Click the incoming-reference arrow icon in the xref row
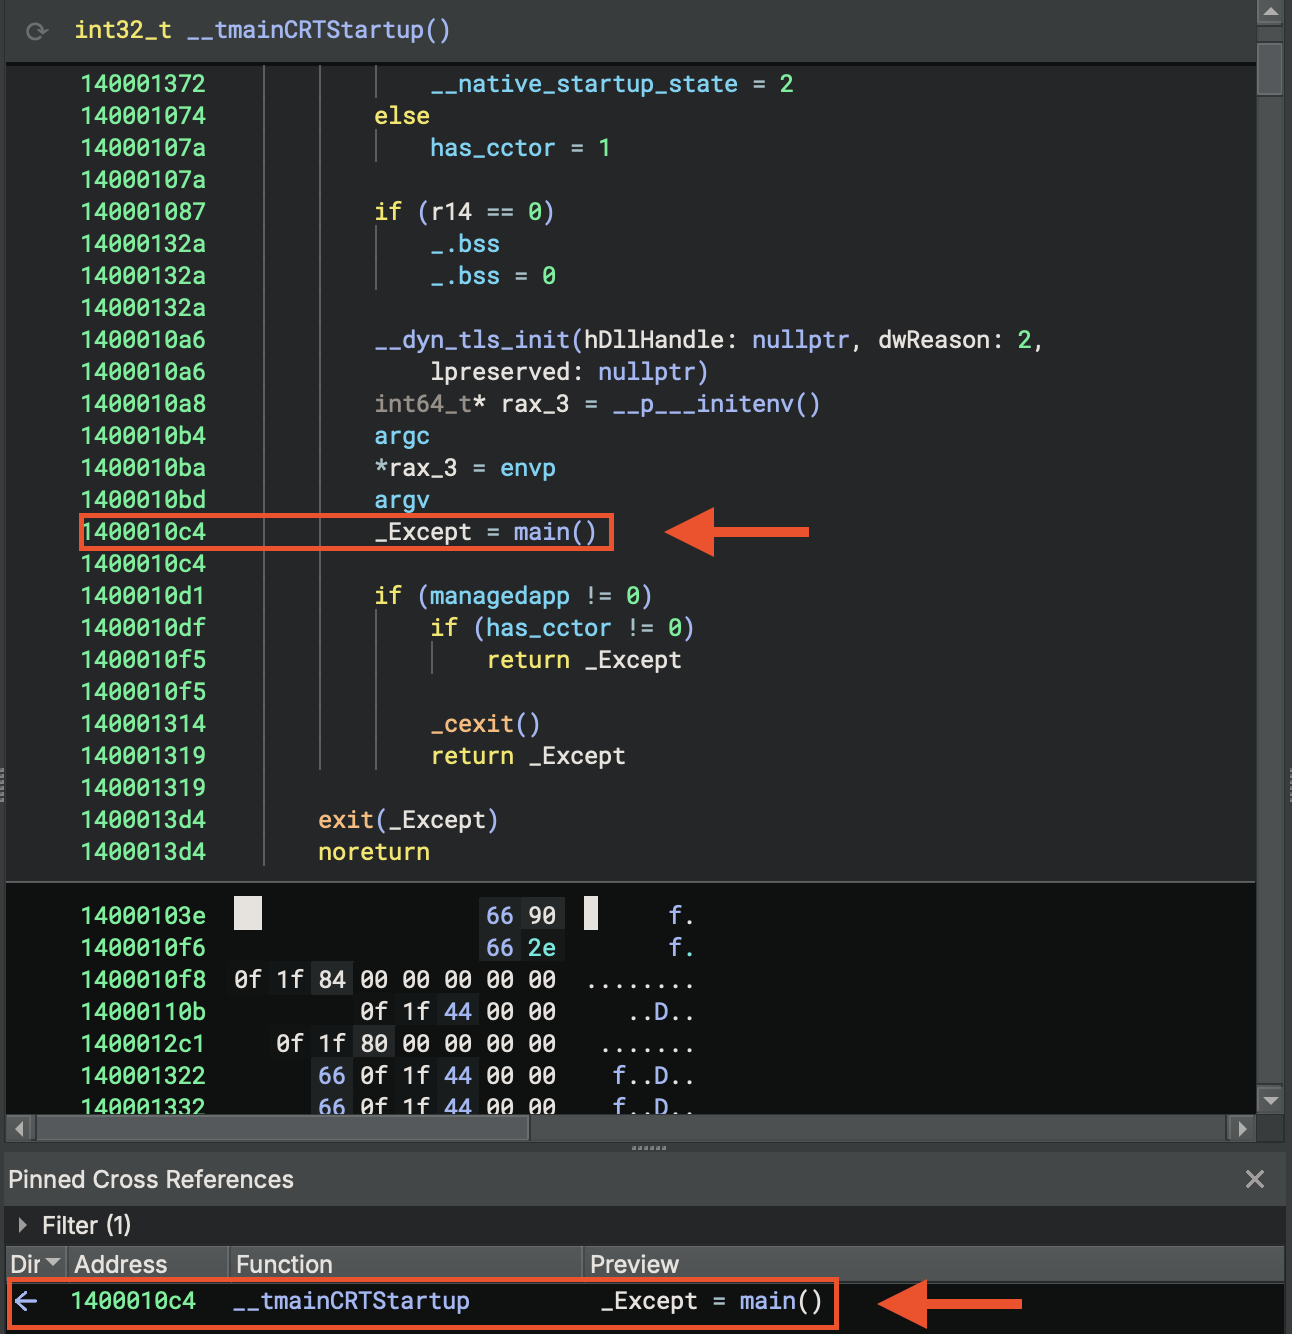Screen dimensions: 1292x1334 click(x=27, y=1301)
